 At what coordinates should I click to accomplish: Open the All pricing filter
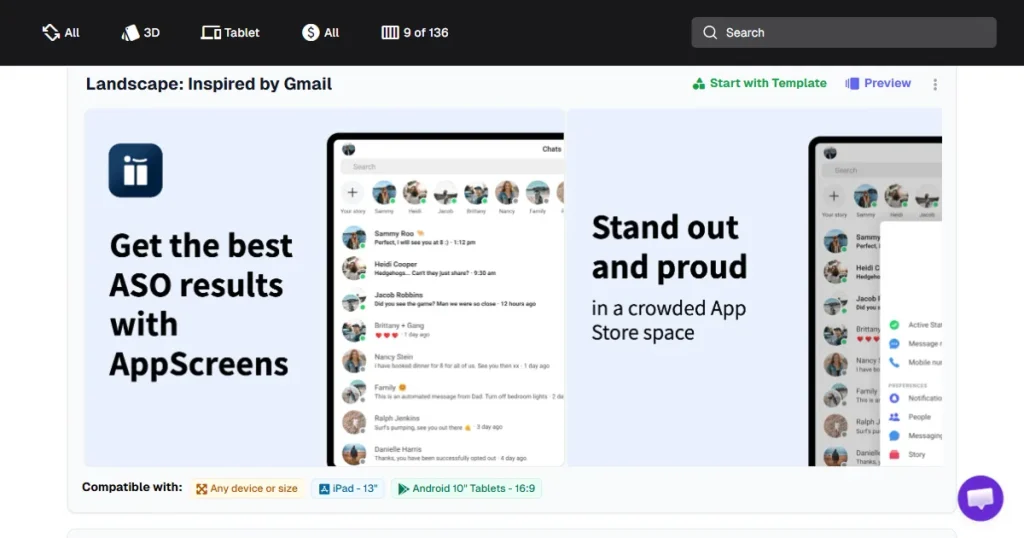pos(321,33)
